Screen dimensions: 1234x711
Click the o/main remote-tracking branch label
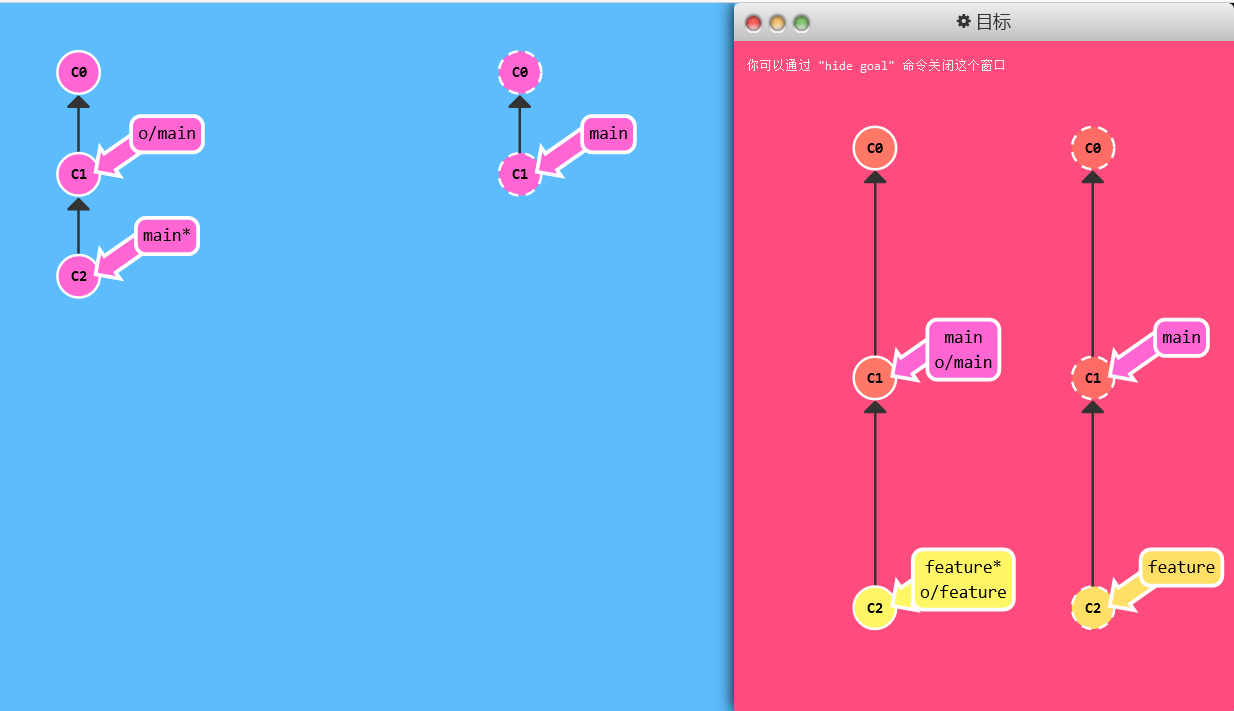point(167,134)
